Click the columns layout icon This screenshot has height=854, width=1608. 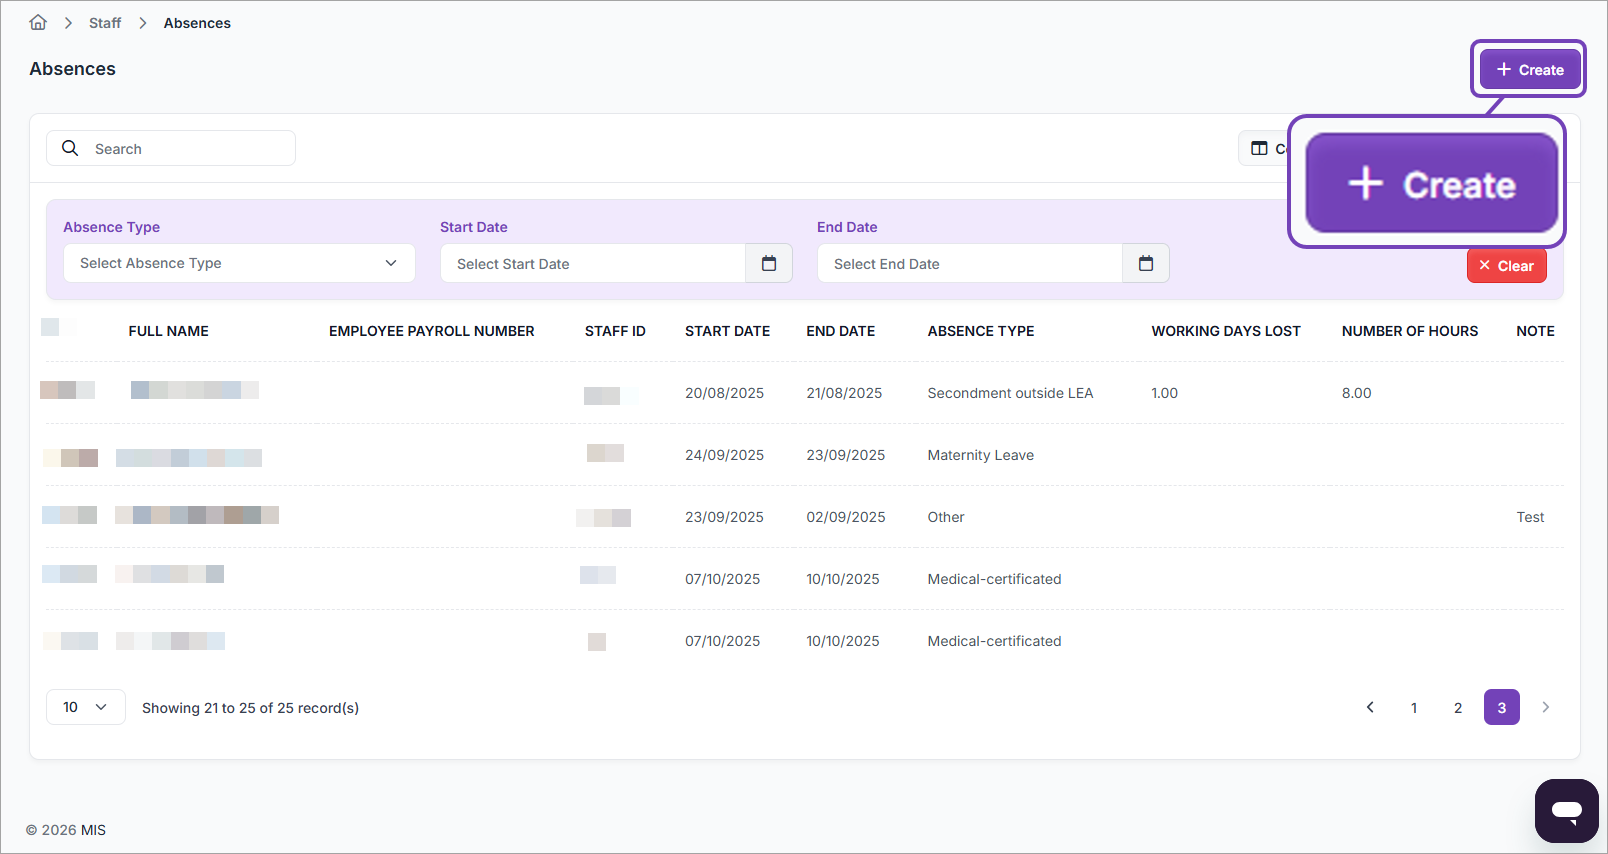point(1260,148)
